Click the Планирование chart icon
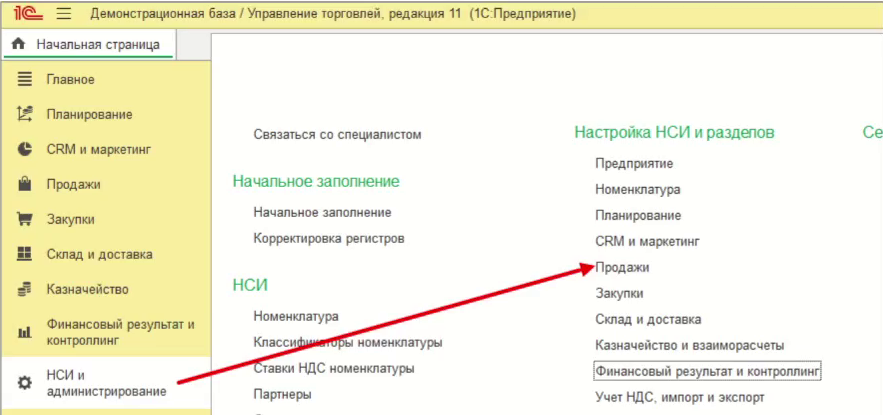The width and height of the screenshot is (883, 415). (24, 114)
